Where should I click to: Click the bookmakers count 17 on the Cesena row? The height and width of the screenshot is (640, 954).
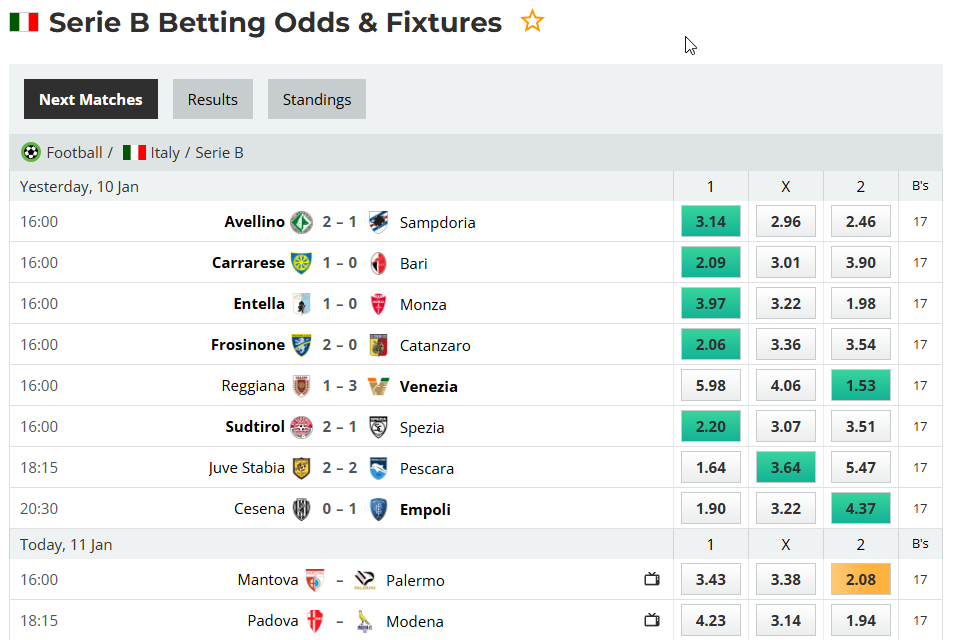coord(918,508)
